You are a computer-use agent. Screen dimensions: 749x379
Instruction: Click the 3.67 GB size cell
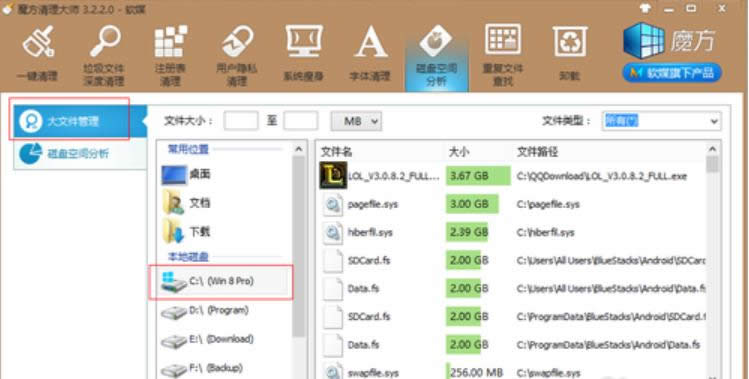(x=478, y=176)
